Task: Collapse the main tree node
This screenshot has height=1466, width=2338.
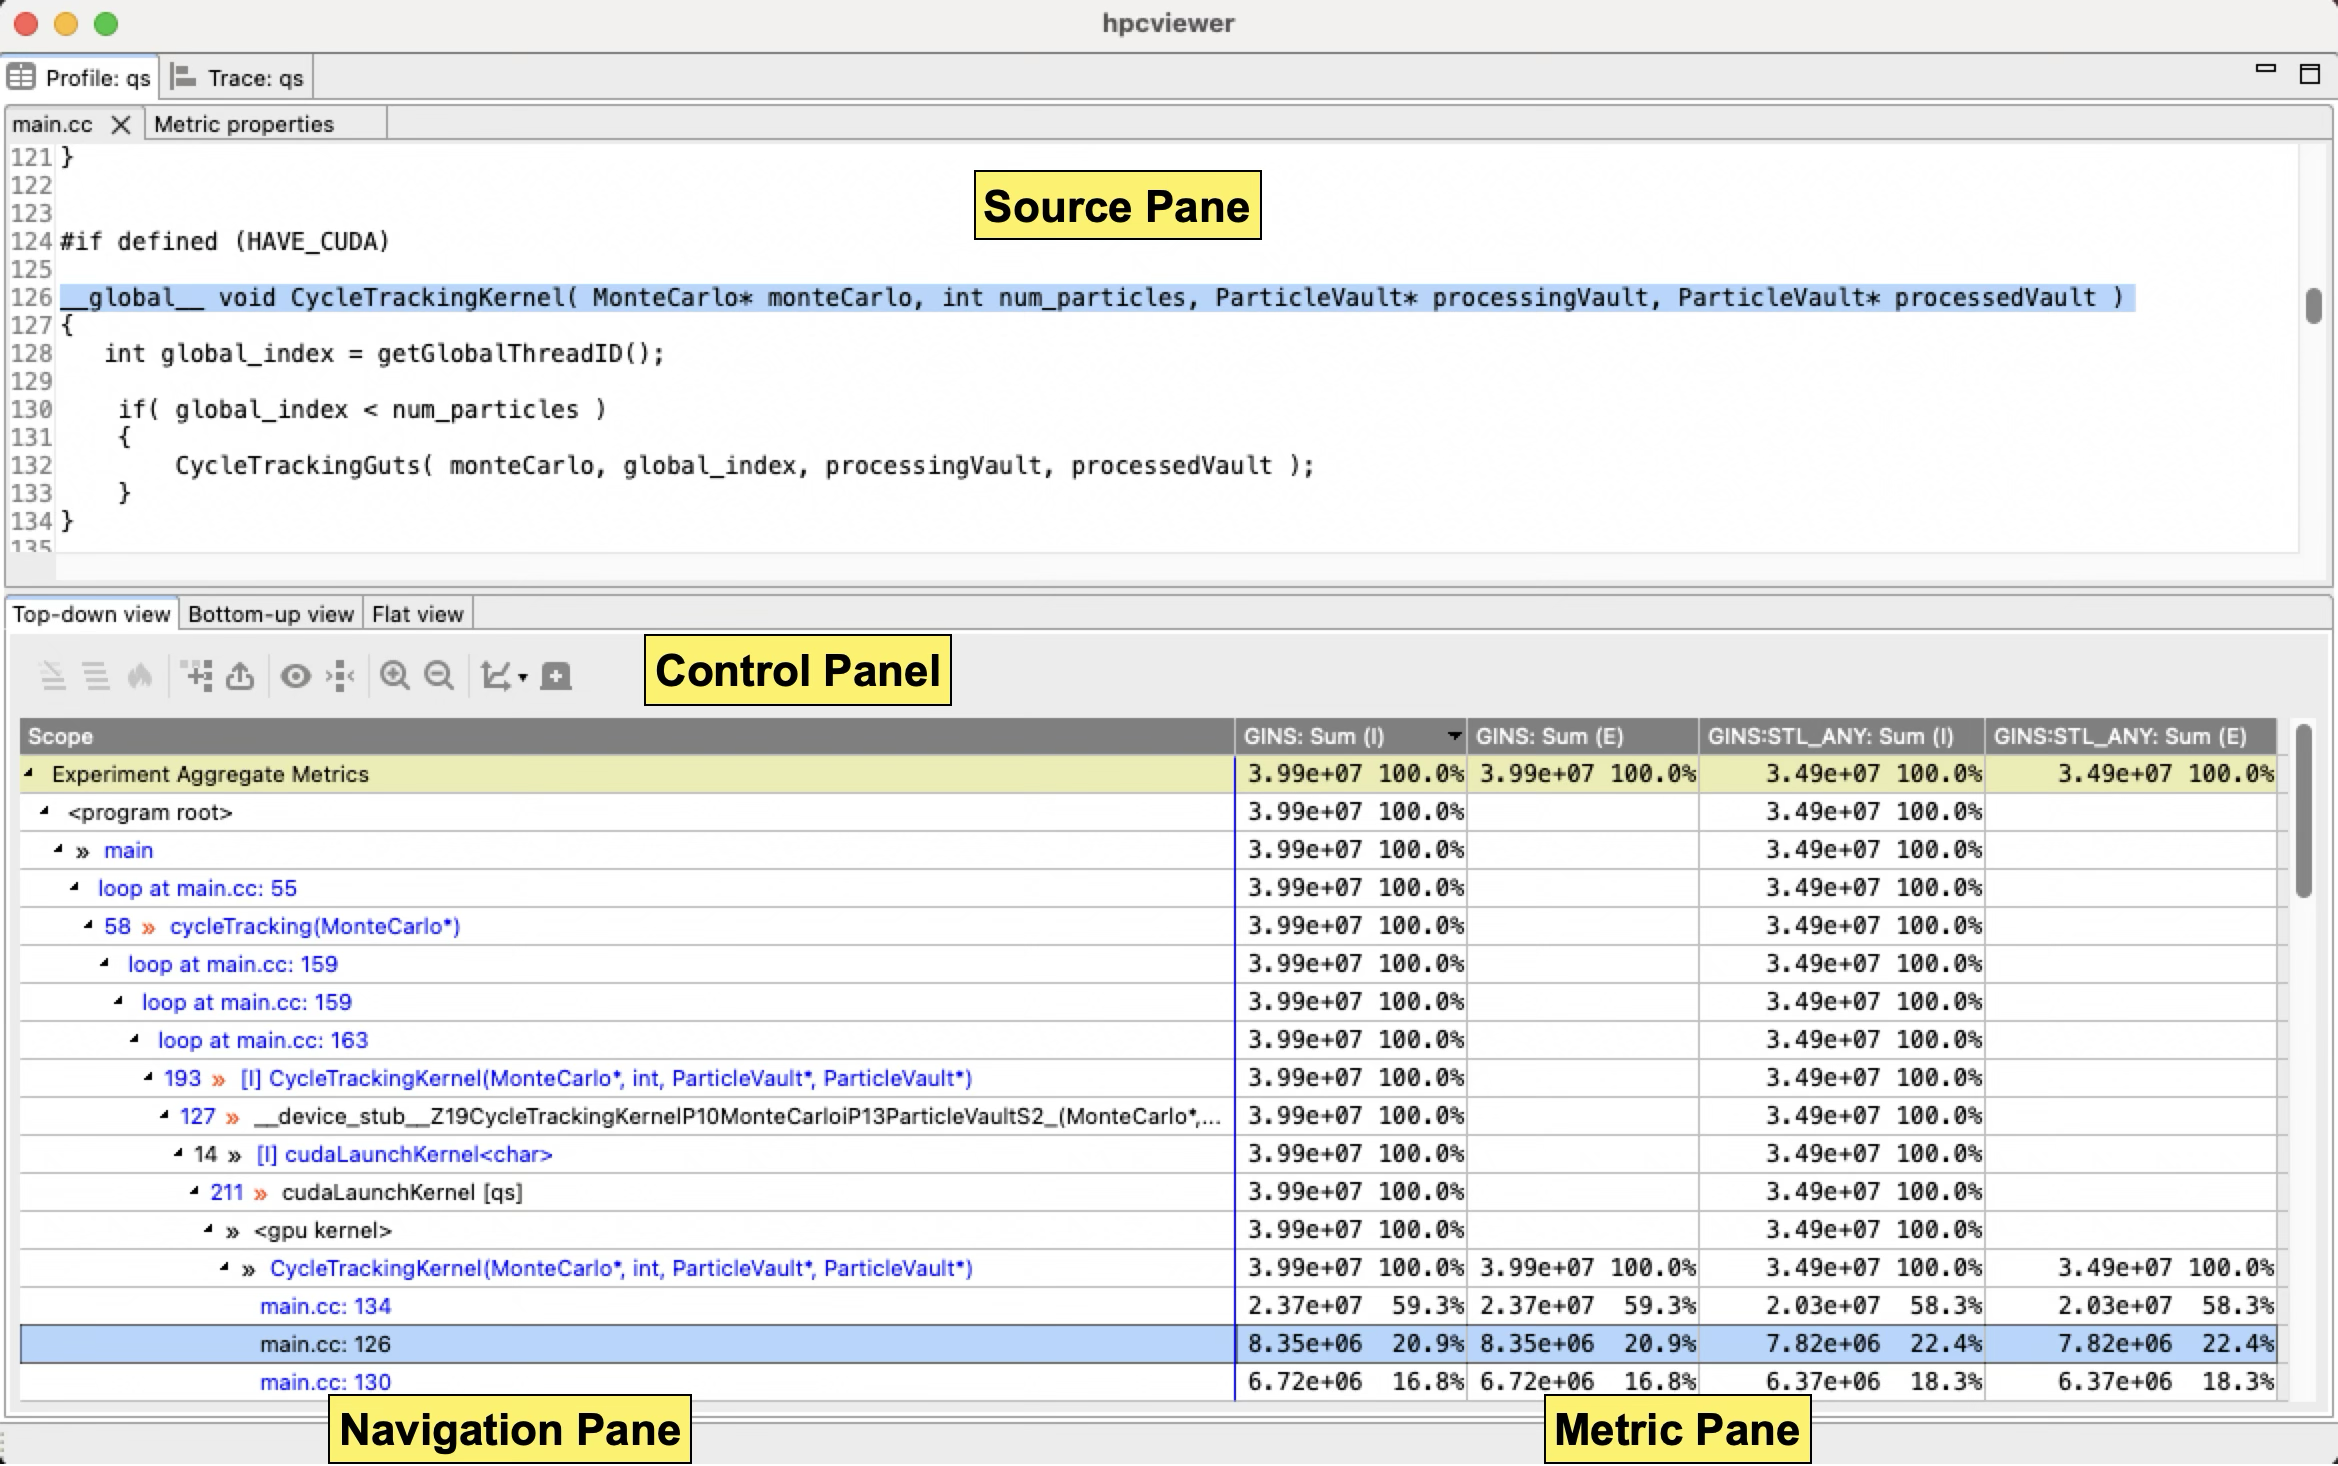Action: click(58, 850)
